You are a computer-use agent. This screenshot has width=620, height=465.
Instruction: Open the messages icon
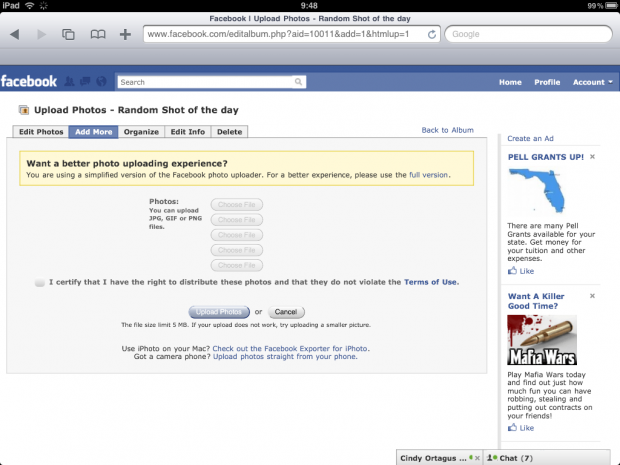[x=85, y=81]
